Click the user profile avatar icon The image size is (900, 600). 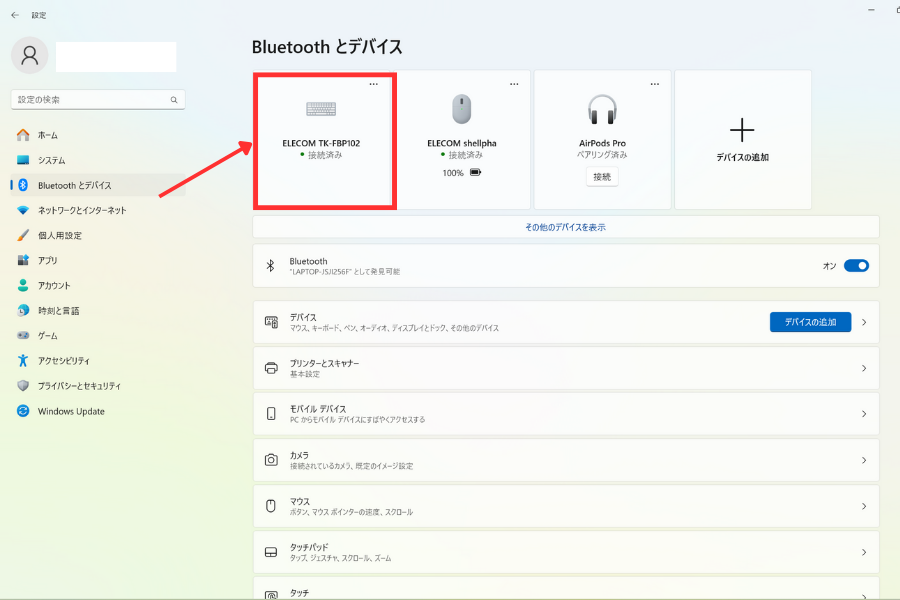click(30, 55)
